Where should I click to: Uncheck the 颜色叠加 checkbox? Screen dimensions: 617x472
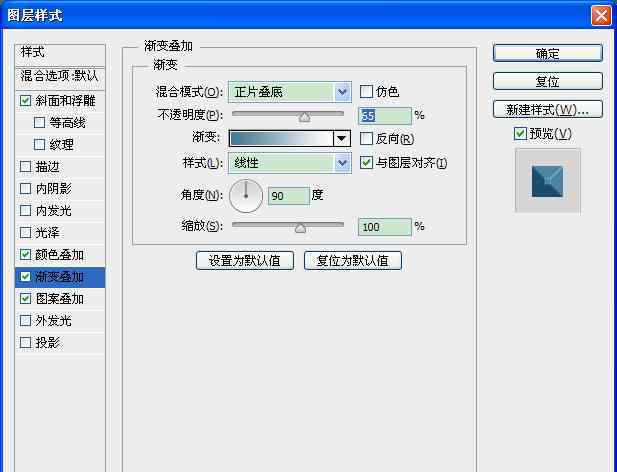point(25,254)
